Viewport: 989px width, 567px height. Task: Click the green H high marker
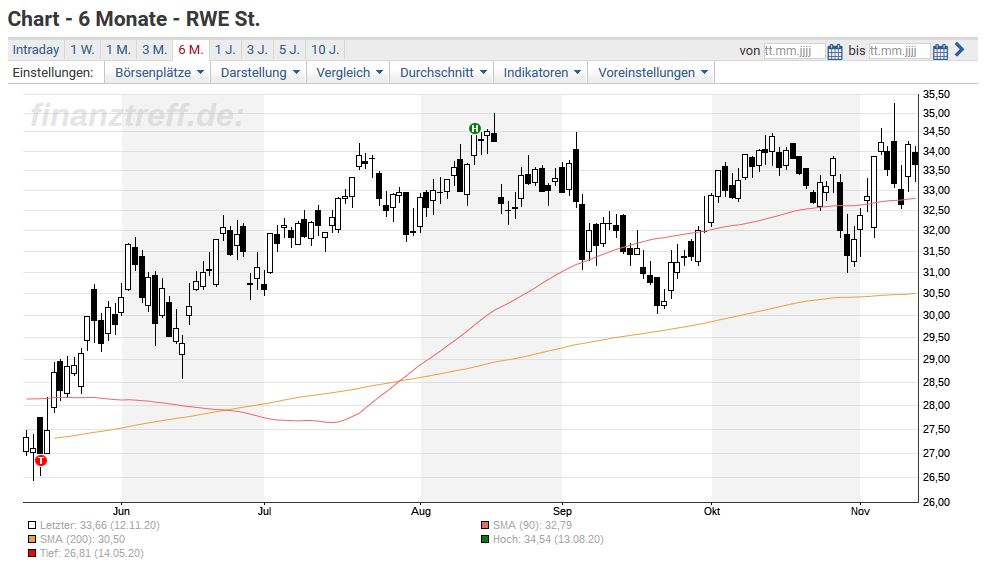[475, 129]
